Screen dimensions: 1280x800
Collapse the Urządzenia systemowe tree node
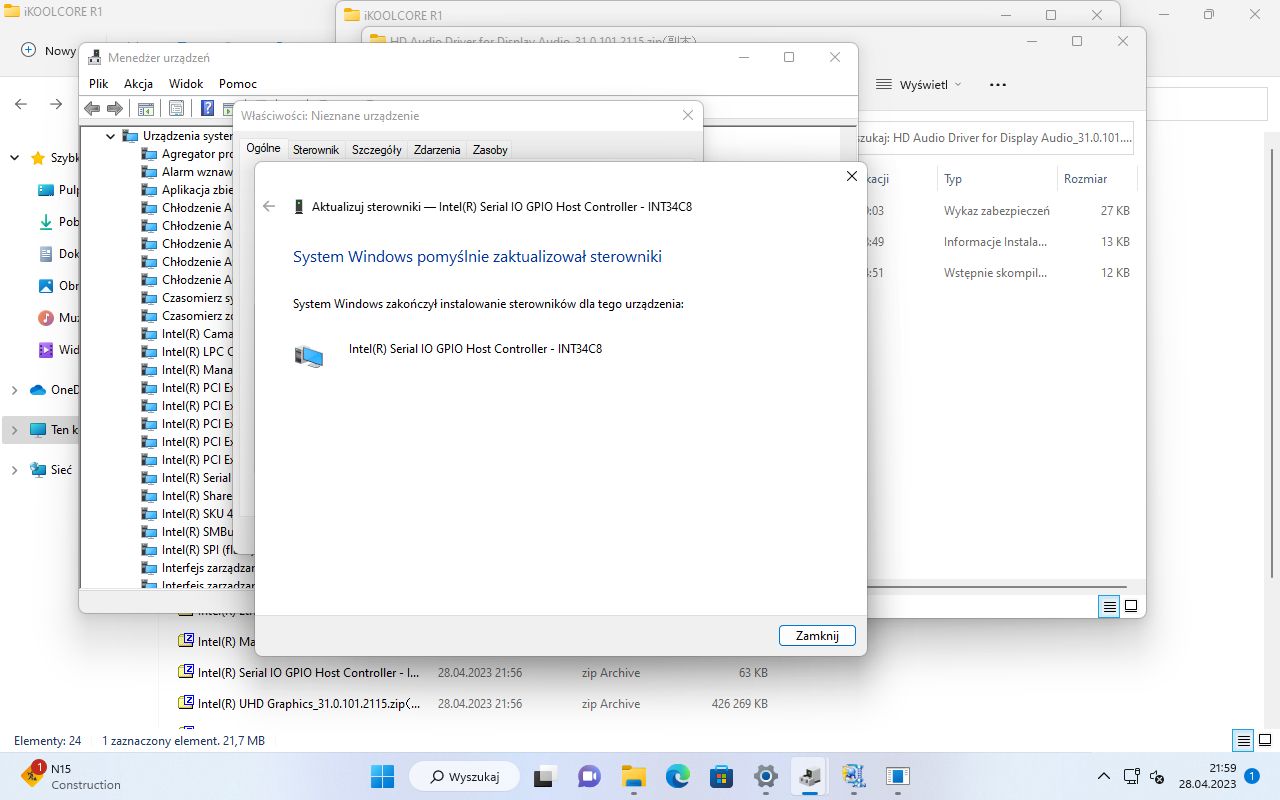click(110, 135)
